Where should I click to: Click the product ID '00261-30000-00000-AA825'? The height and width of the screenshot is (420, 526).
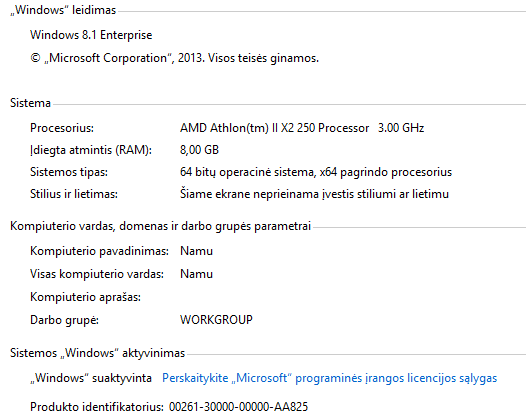[x=239, y=407]
